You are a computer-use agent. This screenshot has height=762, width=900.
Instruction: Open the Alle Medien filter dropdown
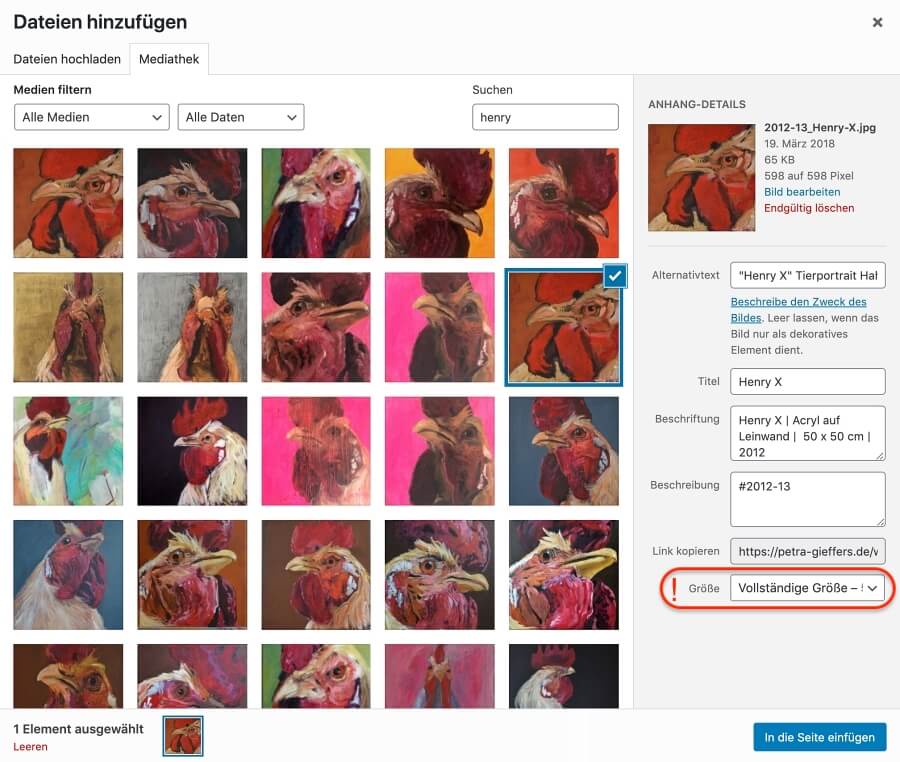(91, 117)
